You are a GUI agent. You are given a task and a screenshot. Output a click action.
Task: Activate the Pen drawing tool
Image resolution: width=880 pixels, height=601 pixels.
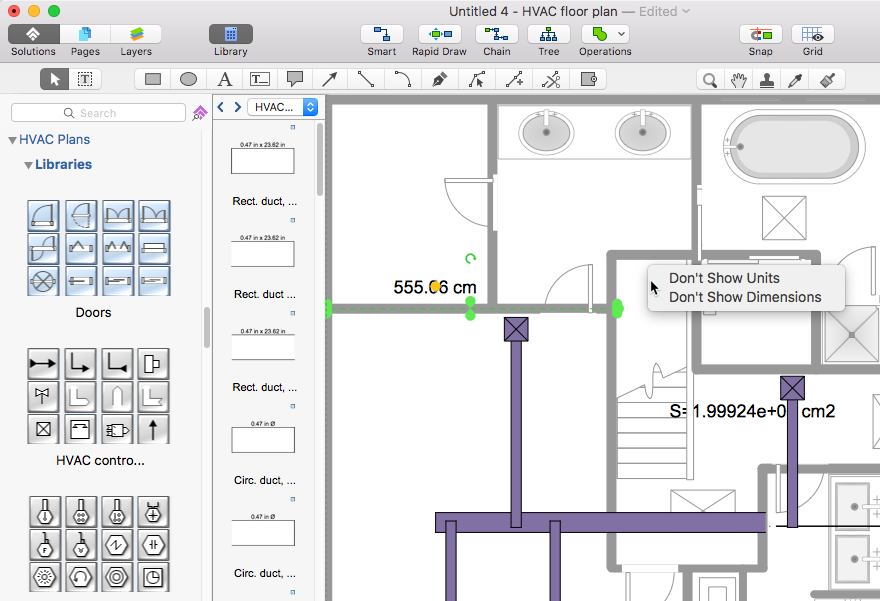(x=439, y=79)
